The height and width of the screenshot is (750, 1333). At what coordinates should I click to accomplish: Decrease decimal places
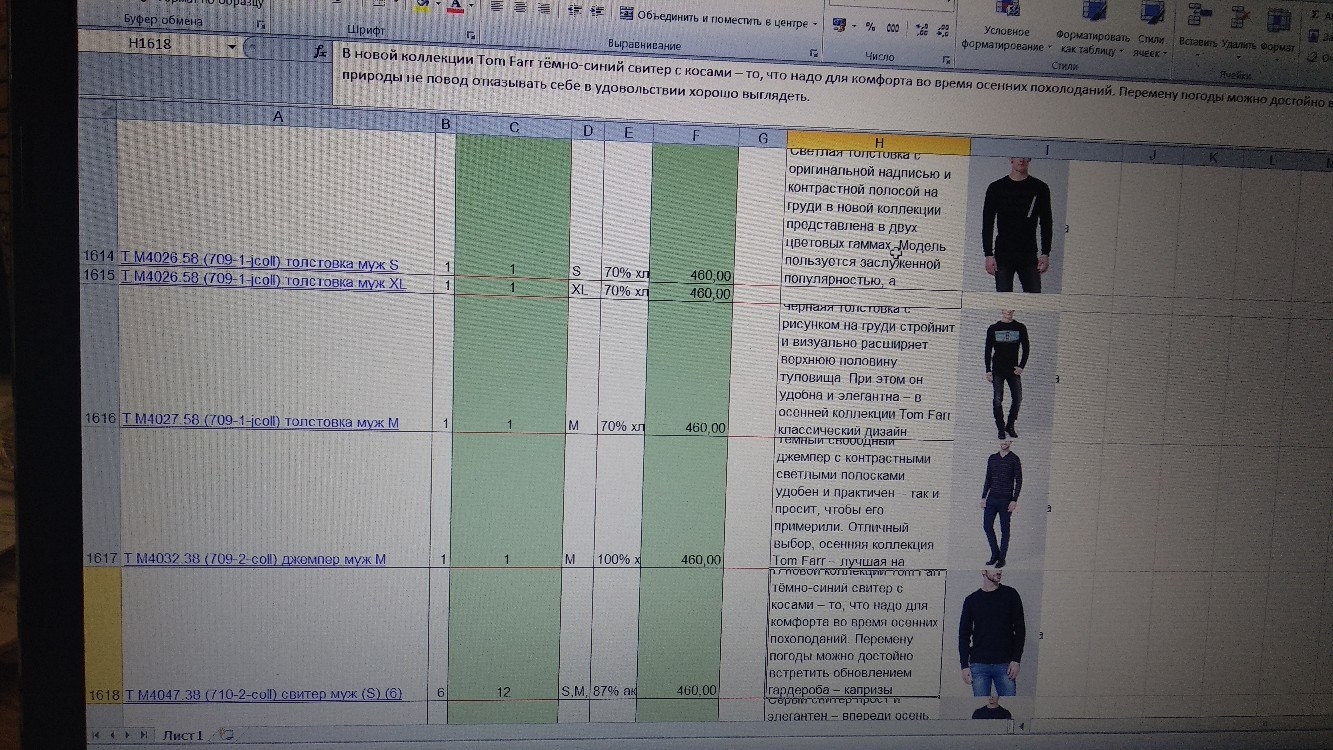(x=944, y=30)
